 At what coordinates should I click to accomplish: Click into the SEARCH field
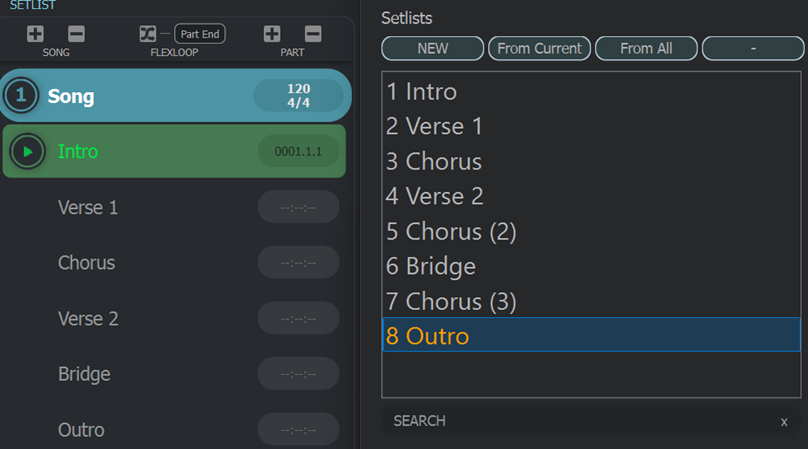(x=570, y=421)
